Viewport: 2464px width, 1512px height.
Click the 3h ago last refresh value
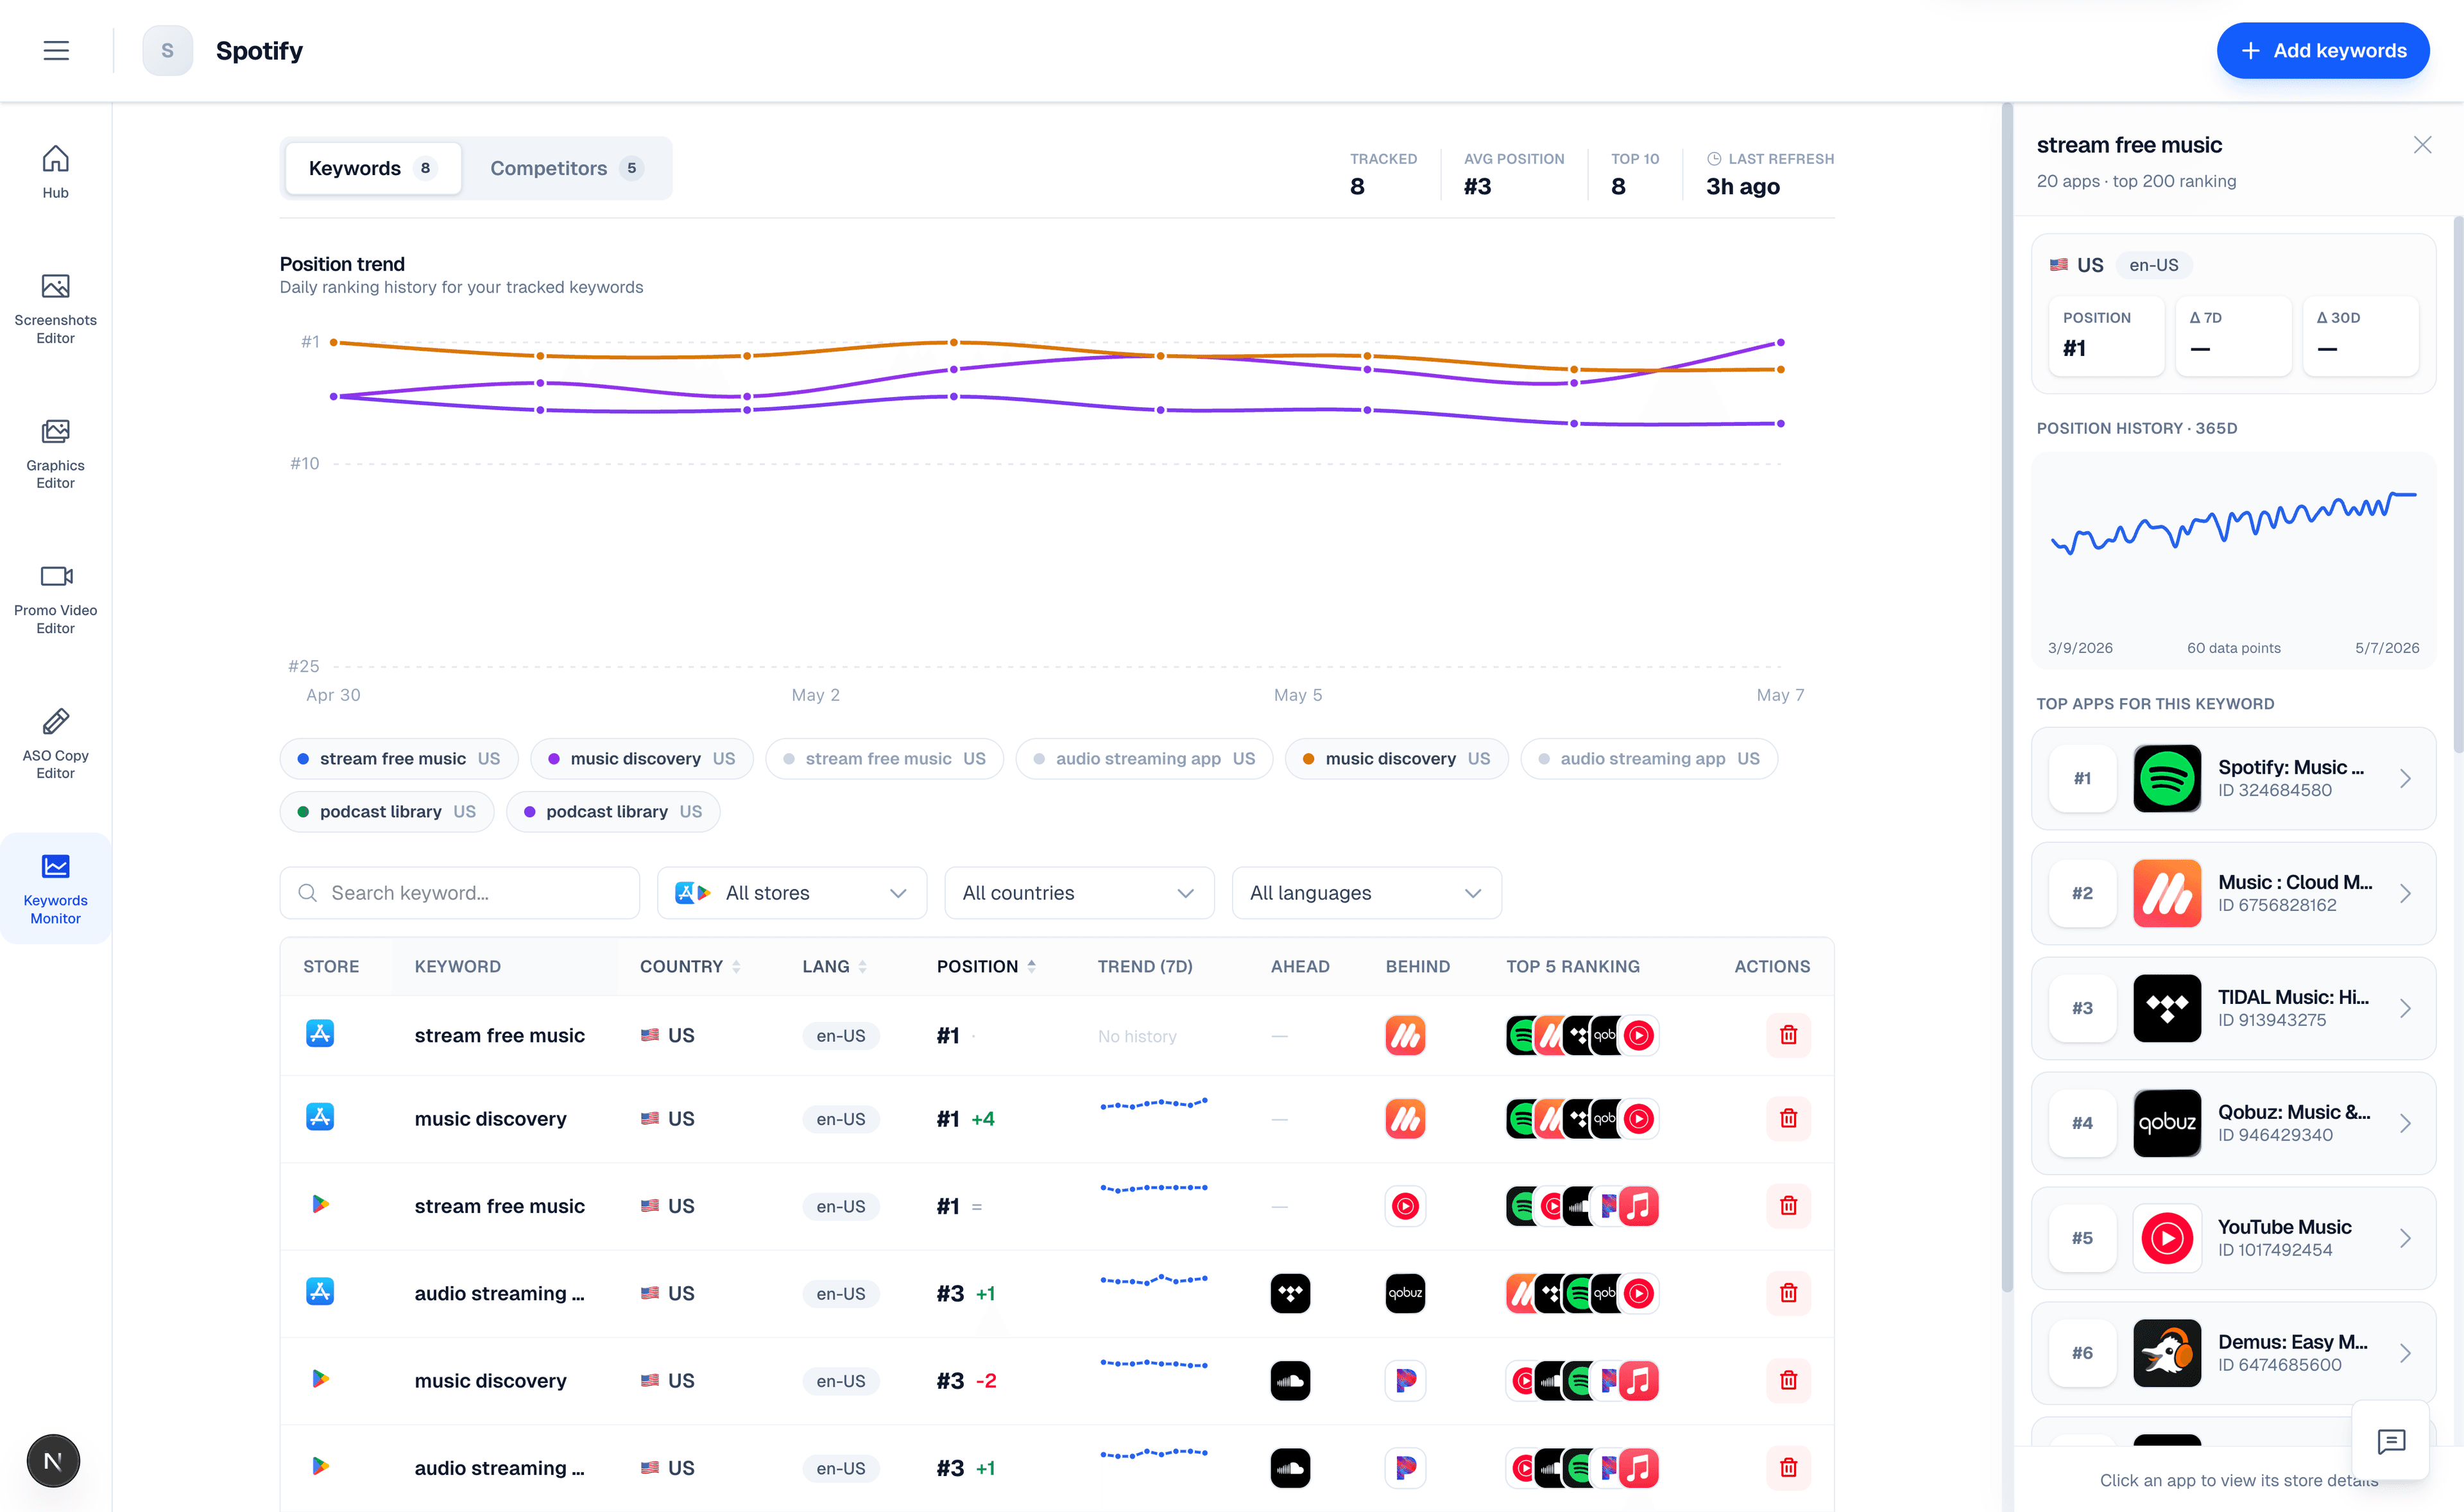click(1742, 186)
